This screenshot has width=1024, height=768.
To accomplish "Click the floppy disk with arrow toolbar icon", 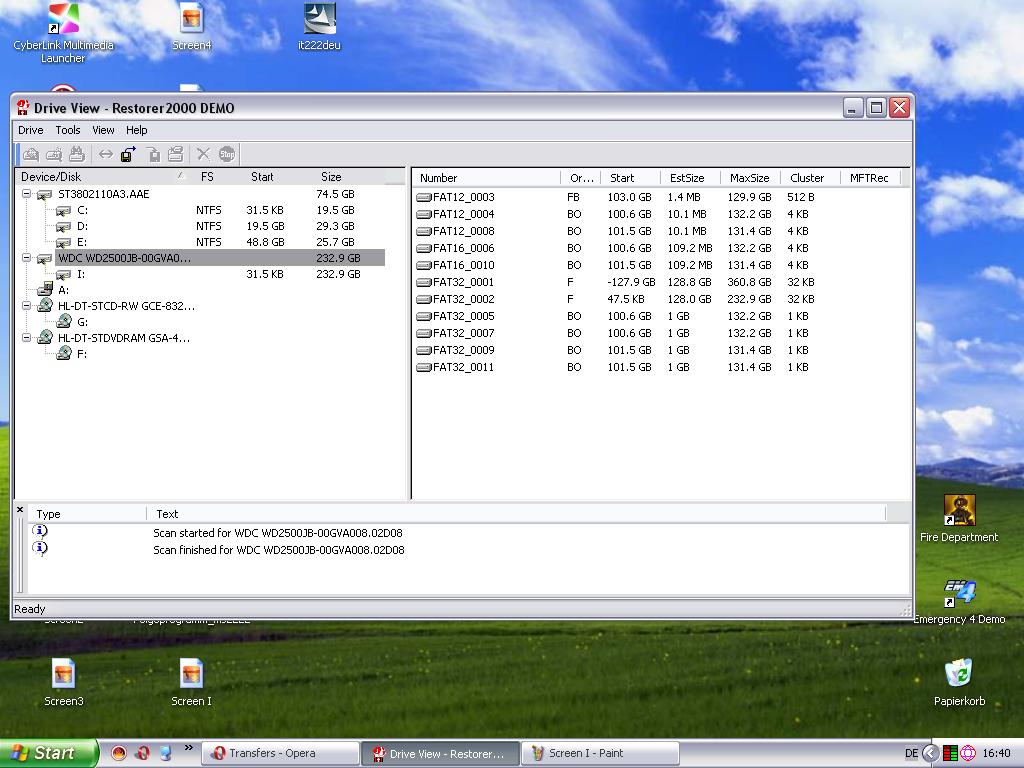I will click(128, 154).
